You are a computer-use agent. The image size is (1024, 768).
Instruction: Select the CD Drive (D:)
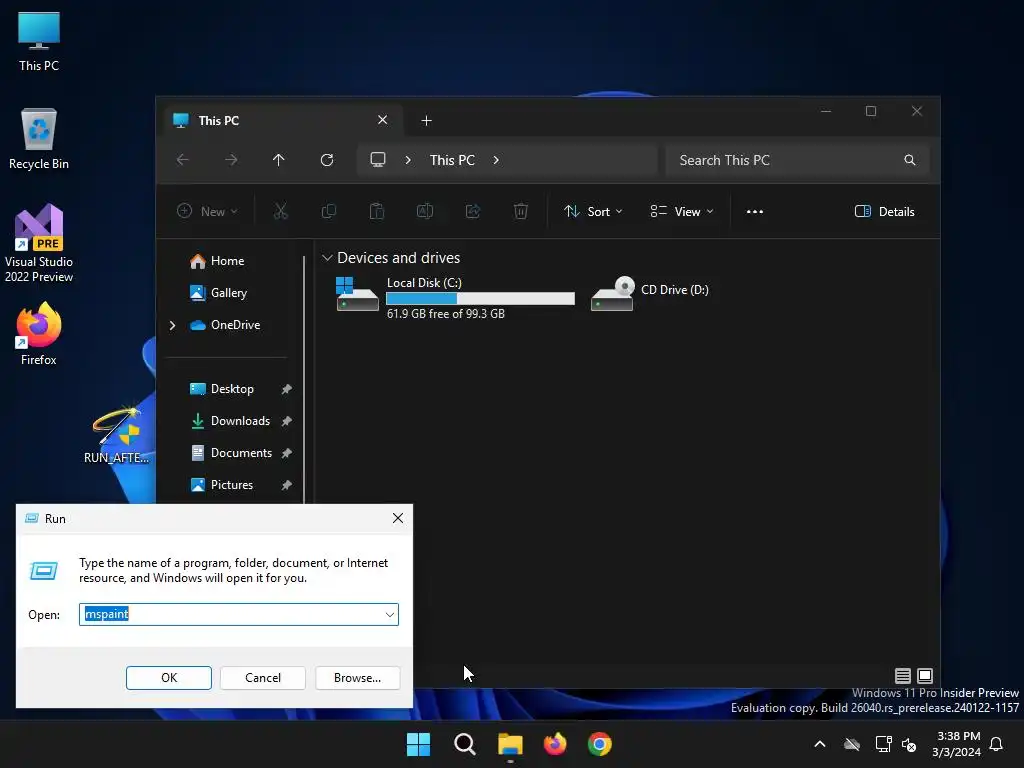650,294
